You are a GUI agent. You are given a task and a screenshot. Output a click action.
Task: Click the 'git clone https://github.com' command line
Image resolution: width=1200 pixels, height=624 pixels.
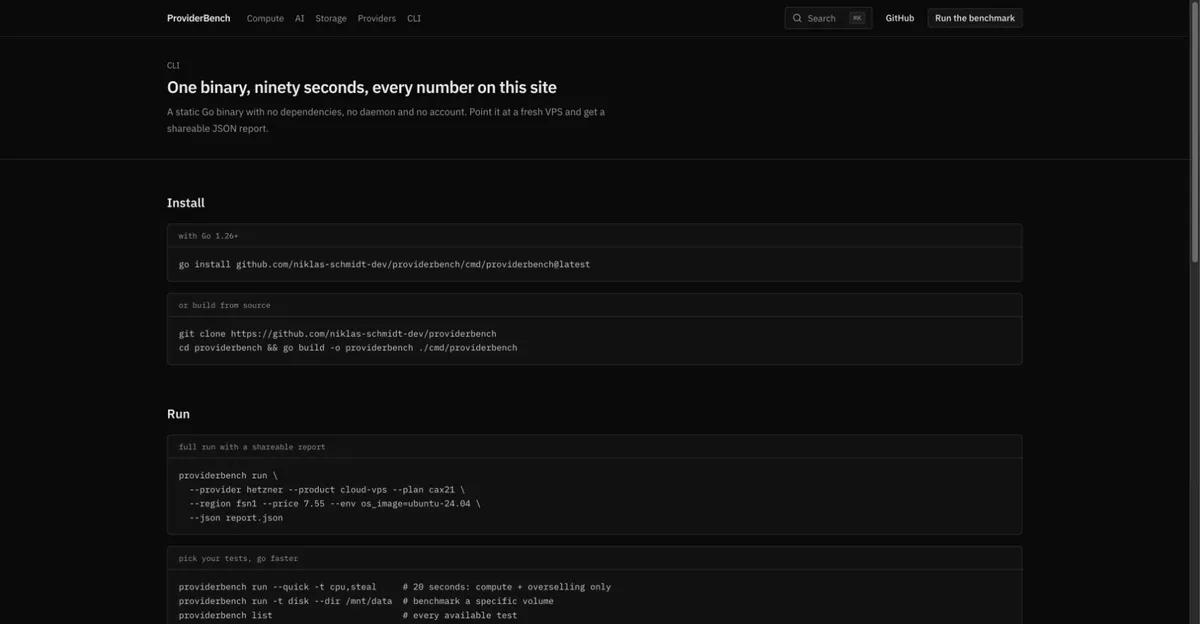coord(337,333)
